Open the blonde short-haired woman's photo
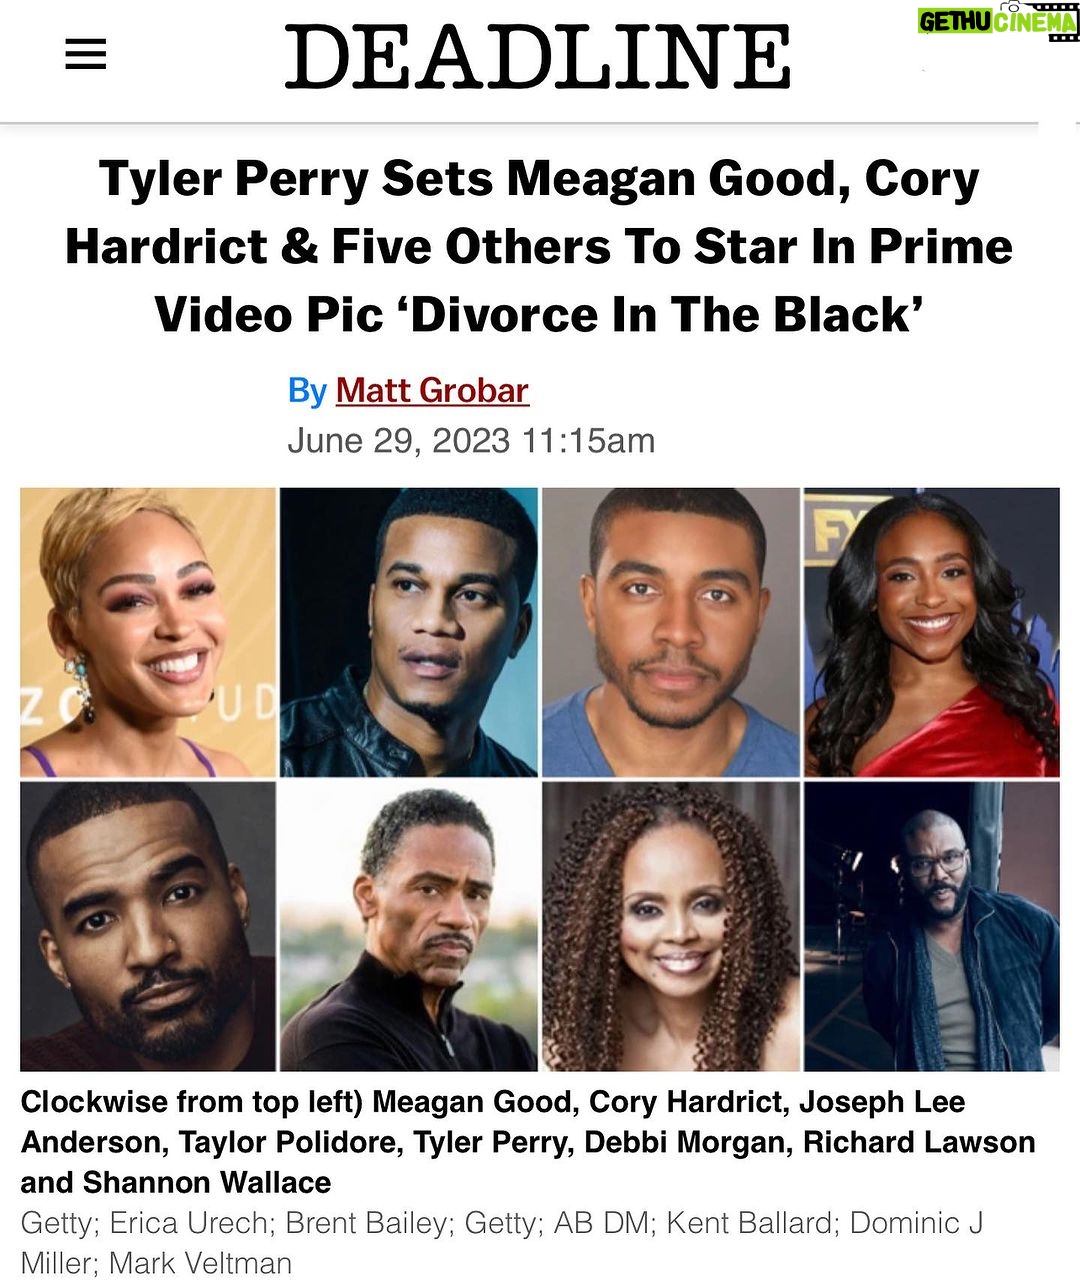The width and height of the screenshot is (1080, 1281). pos(148,632)
